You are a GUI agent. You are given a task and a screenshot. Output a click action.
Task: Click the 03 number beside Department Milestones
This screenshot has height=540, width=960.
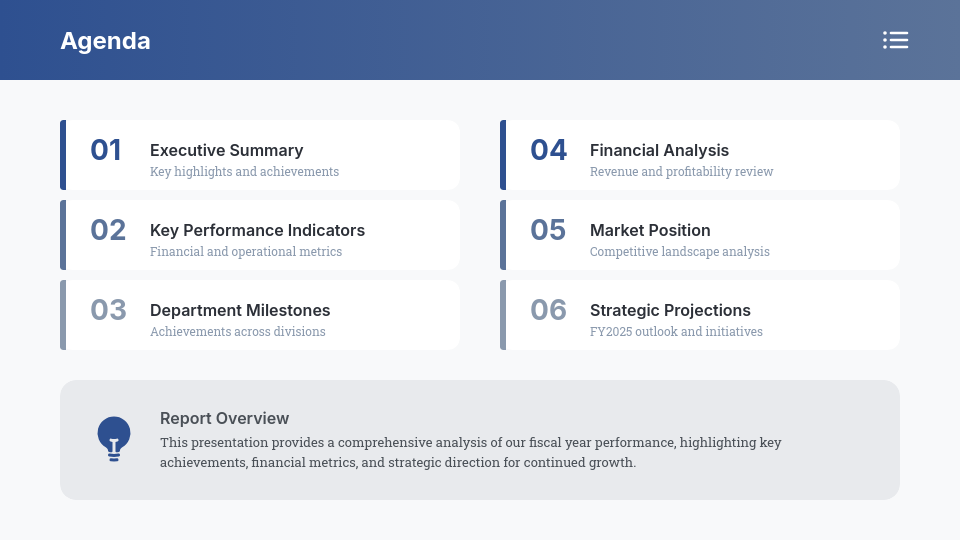108,310
